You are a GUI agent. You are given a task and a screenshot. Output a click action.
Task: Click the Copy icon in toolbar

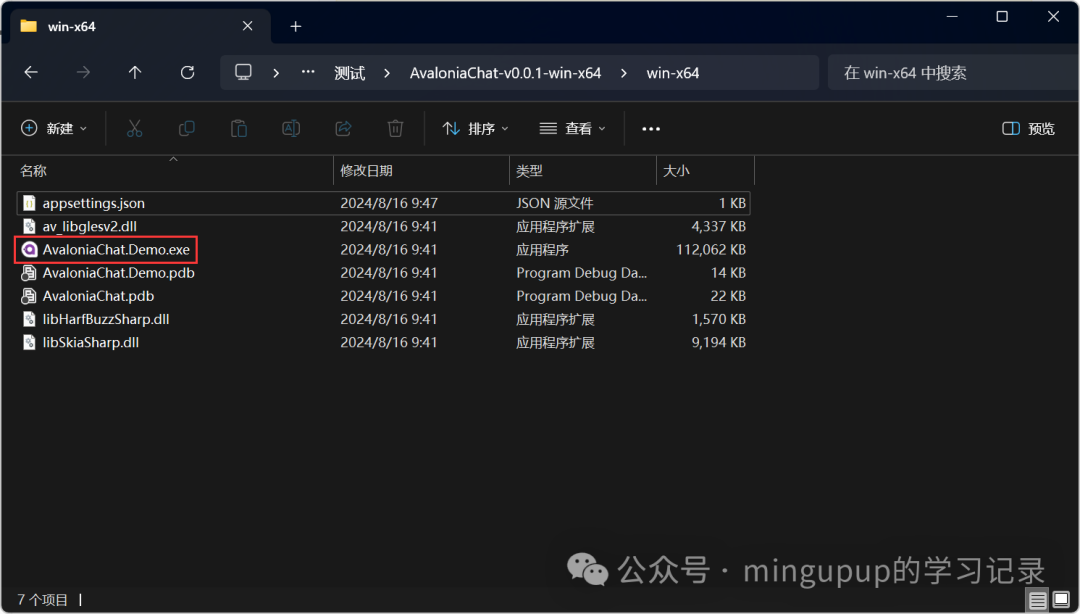click(186, 128)
